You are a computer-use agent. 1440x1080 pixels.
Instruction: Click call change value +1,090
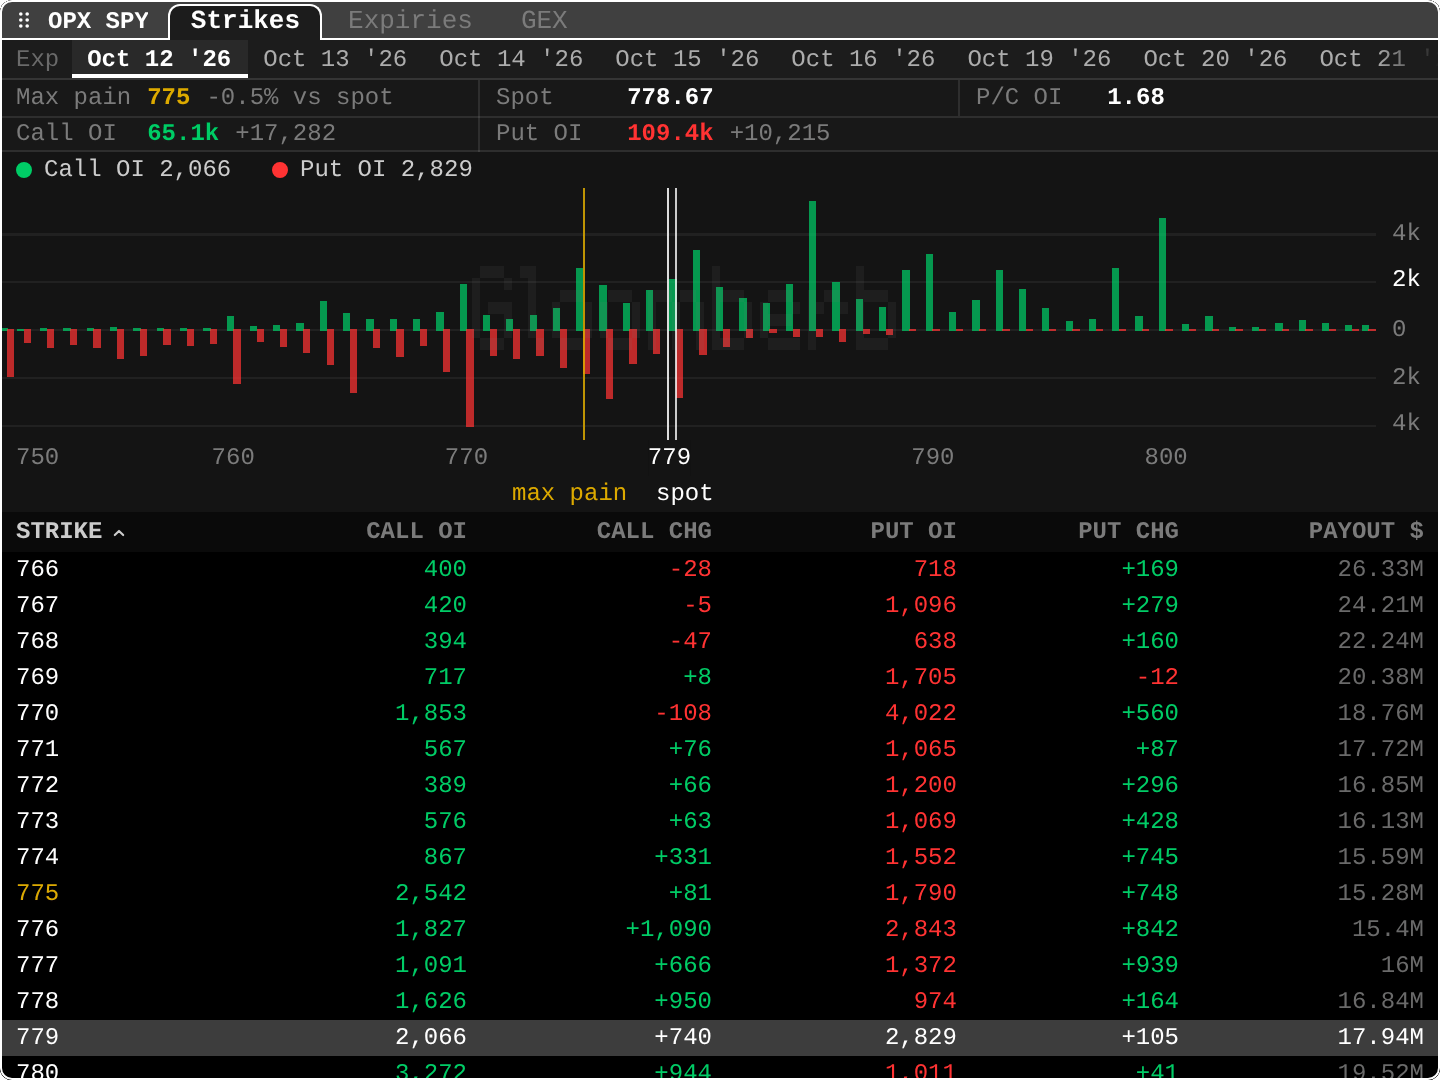(x=668, y=929)
